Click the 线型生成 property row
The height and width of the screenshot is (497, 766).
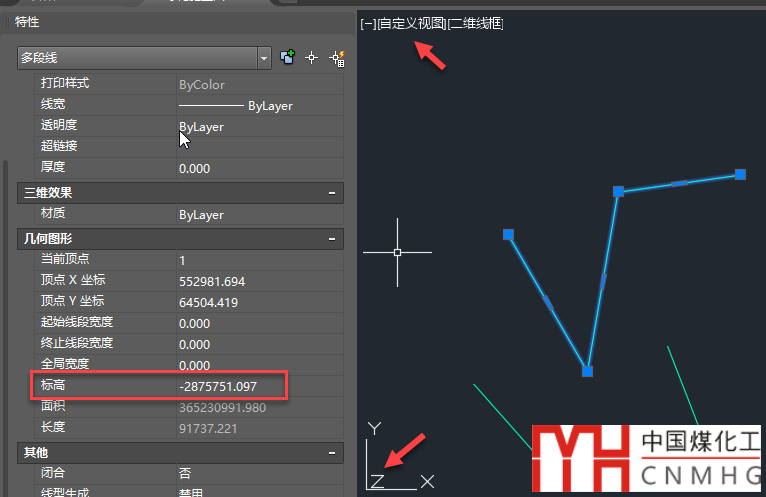pos(190,491)
